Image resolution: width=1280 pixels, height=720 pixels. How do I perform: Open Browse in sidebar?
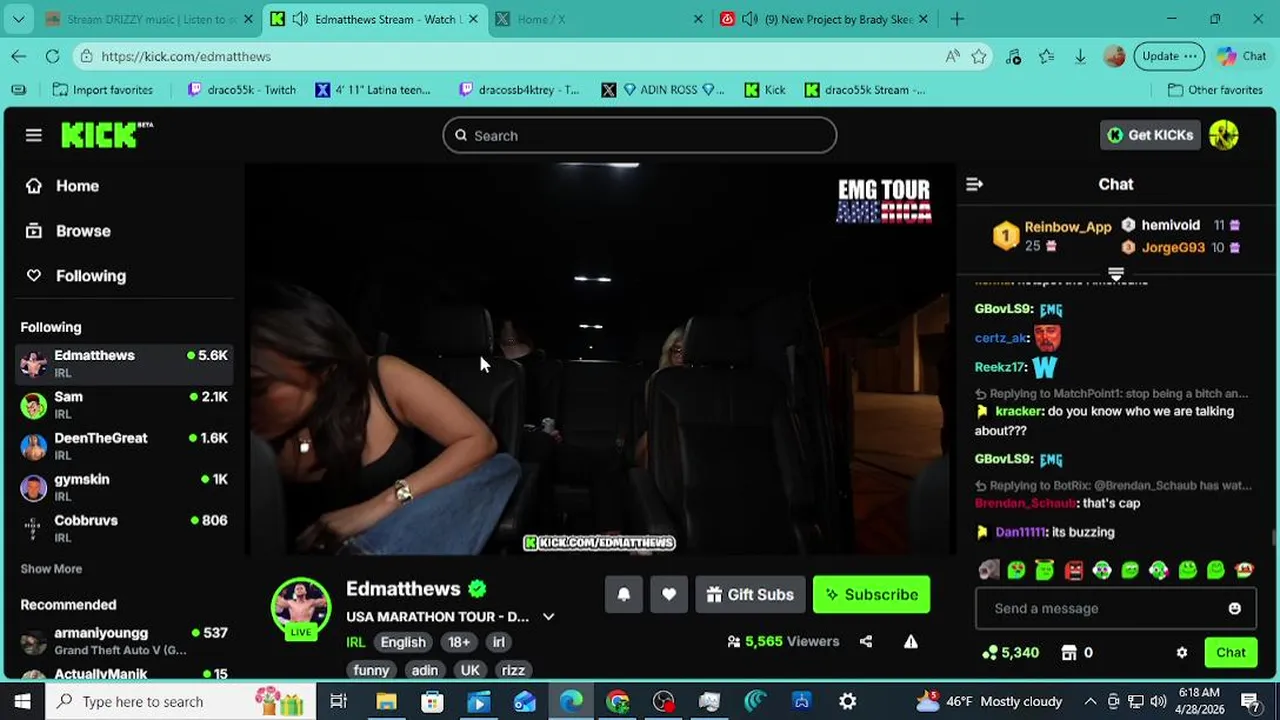83,231
